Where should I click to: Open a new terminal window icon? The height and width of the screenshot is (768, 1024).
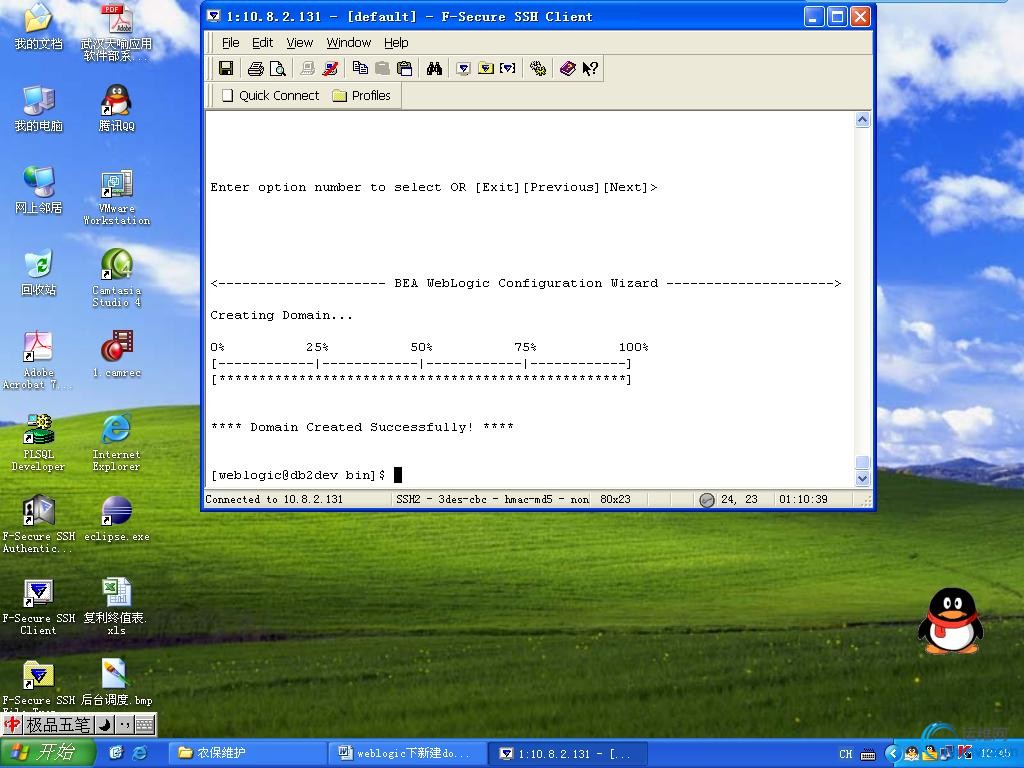(x=463, y=68)
